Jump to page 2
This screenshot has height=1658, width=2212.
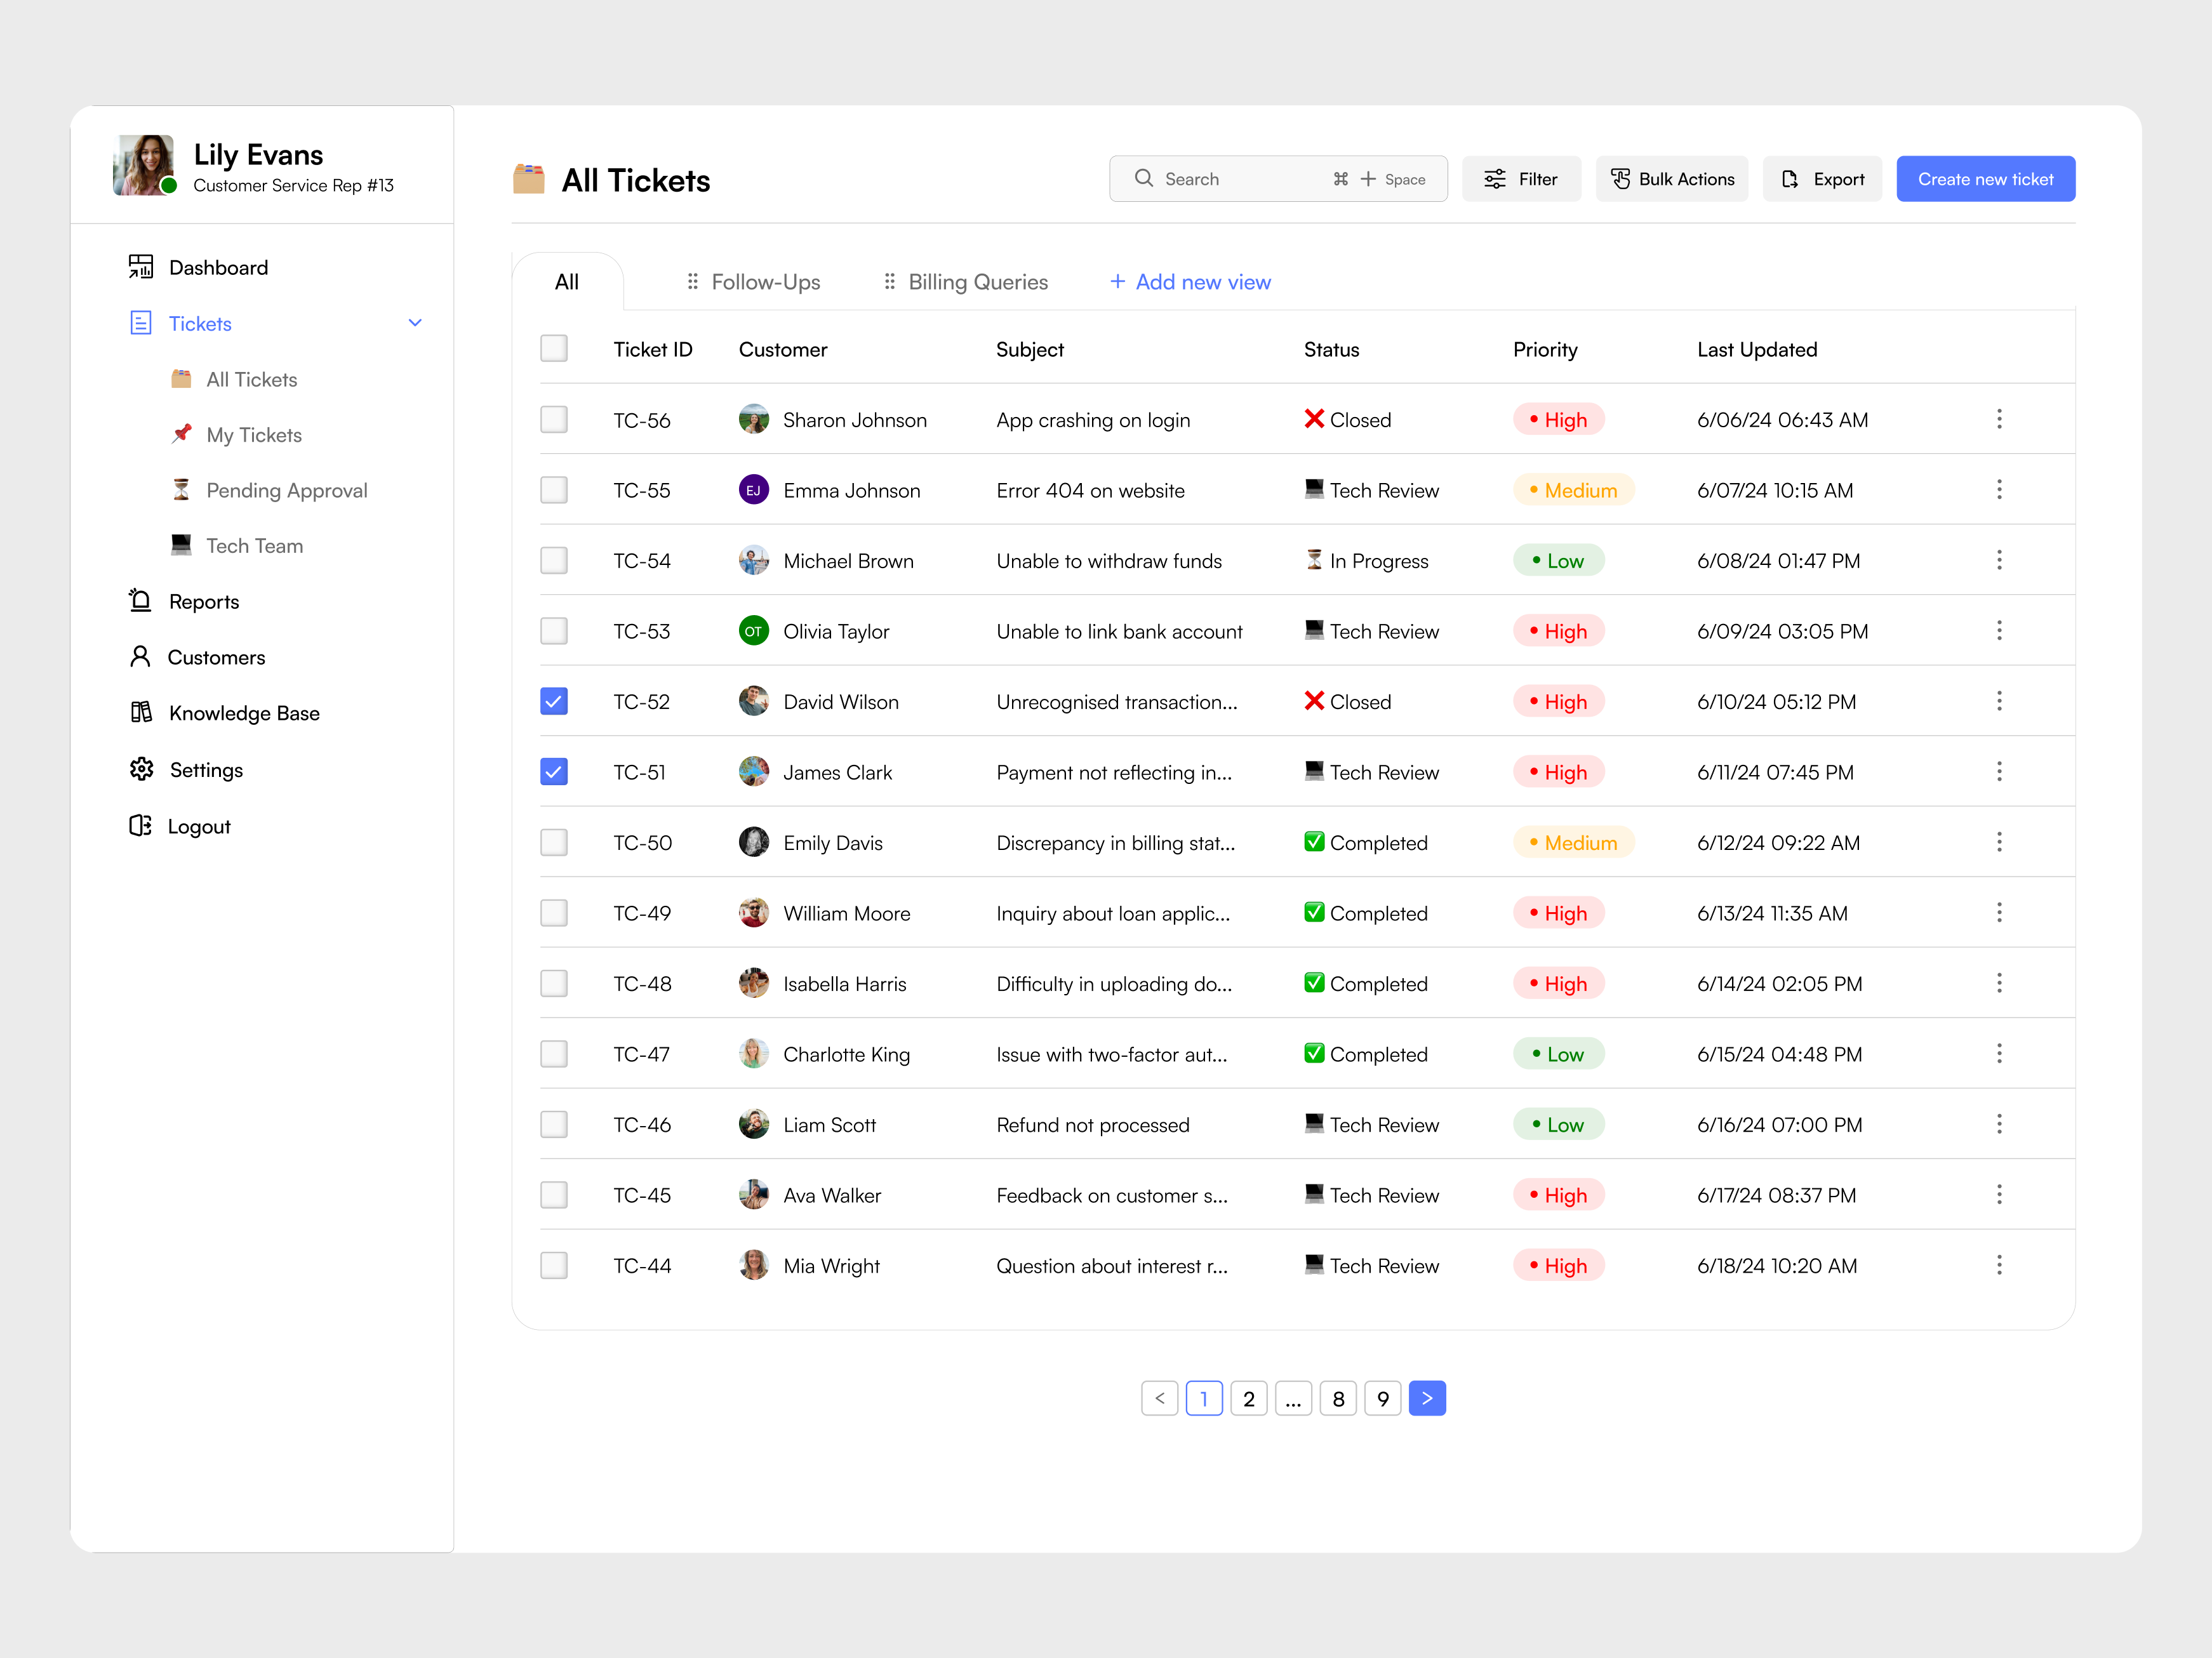[x=1249, y=1398]
